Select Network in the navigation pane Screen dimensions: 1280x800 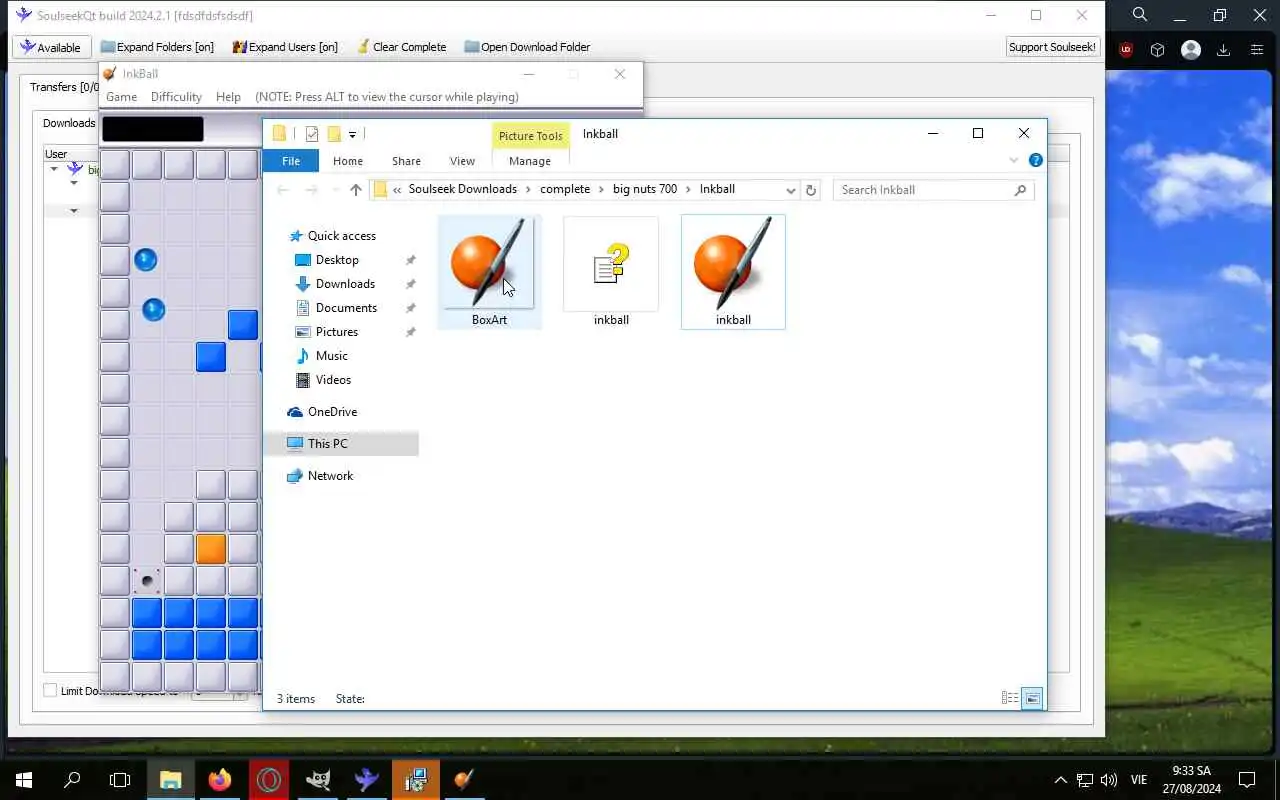(330, 476)
